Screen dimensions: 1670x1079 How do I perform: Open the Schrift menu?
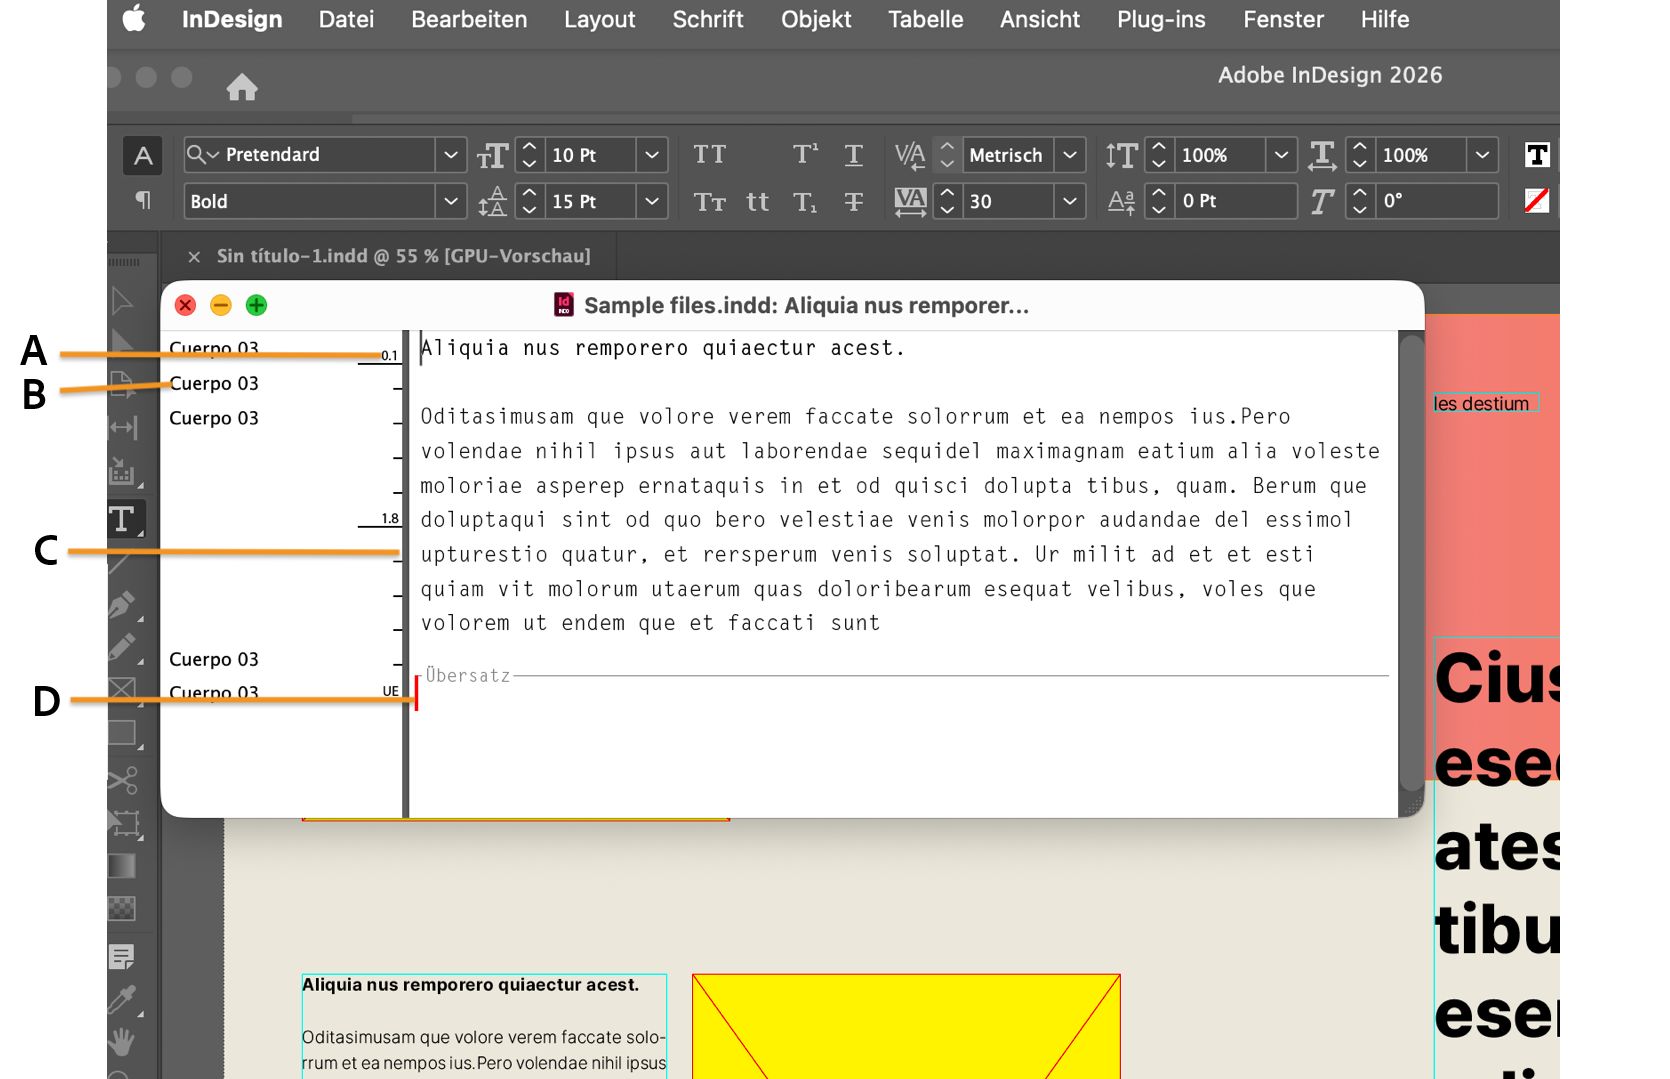[708, 19]
